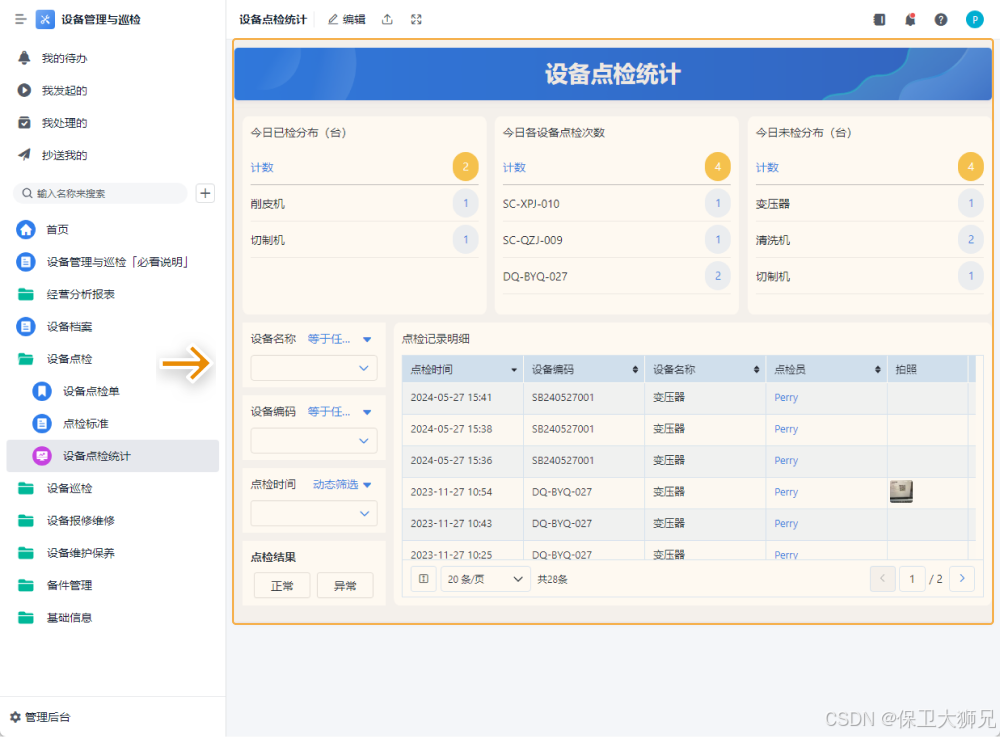Open the 20 条/页 page size dropdown
The image size is (1000, 737).
[x=485, y=579]
